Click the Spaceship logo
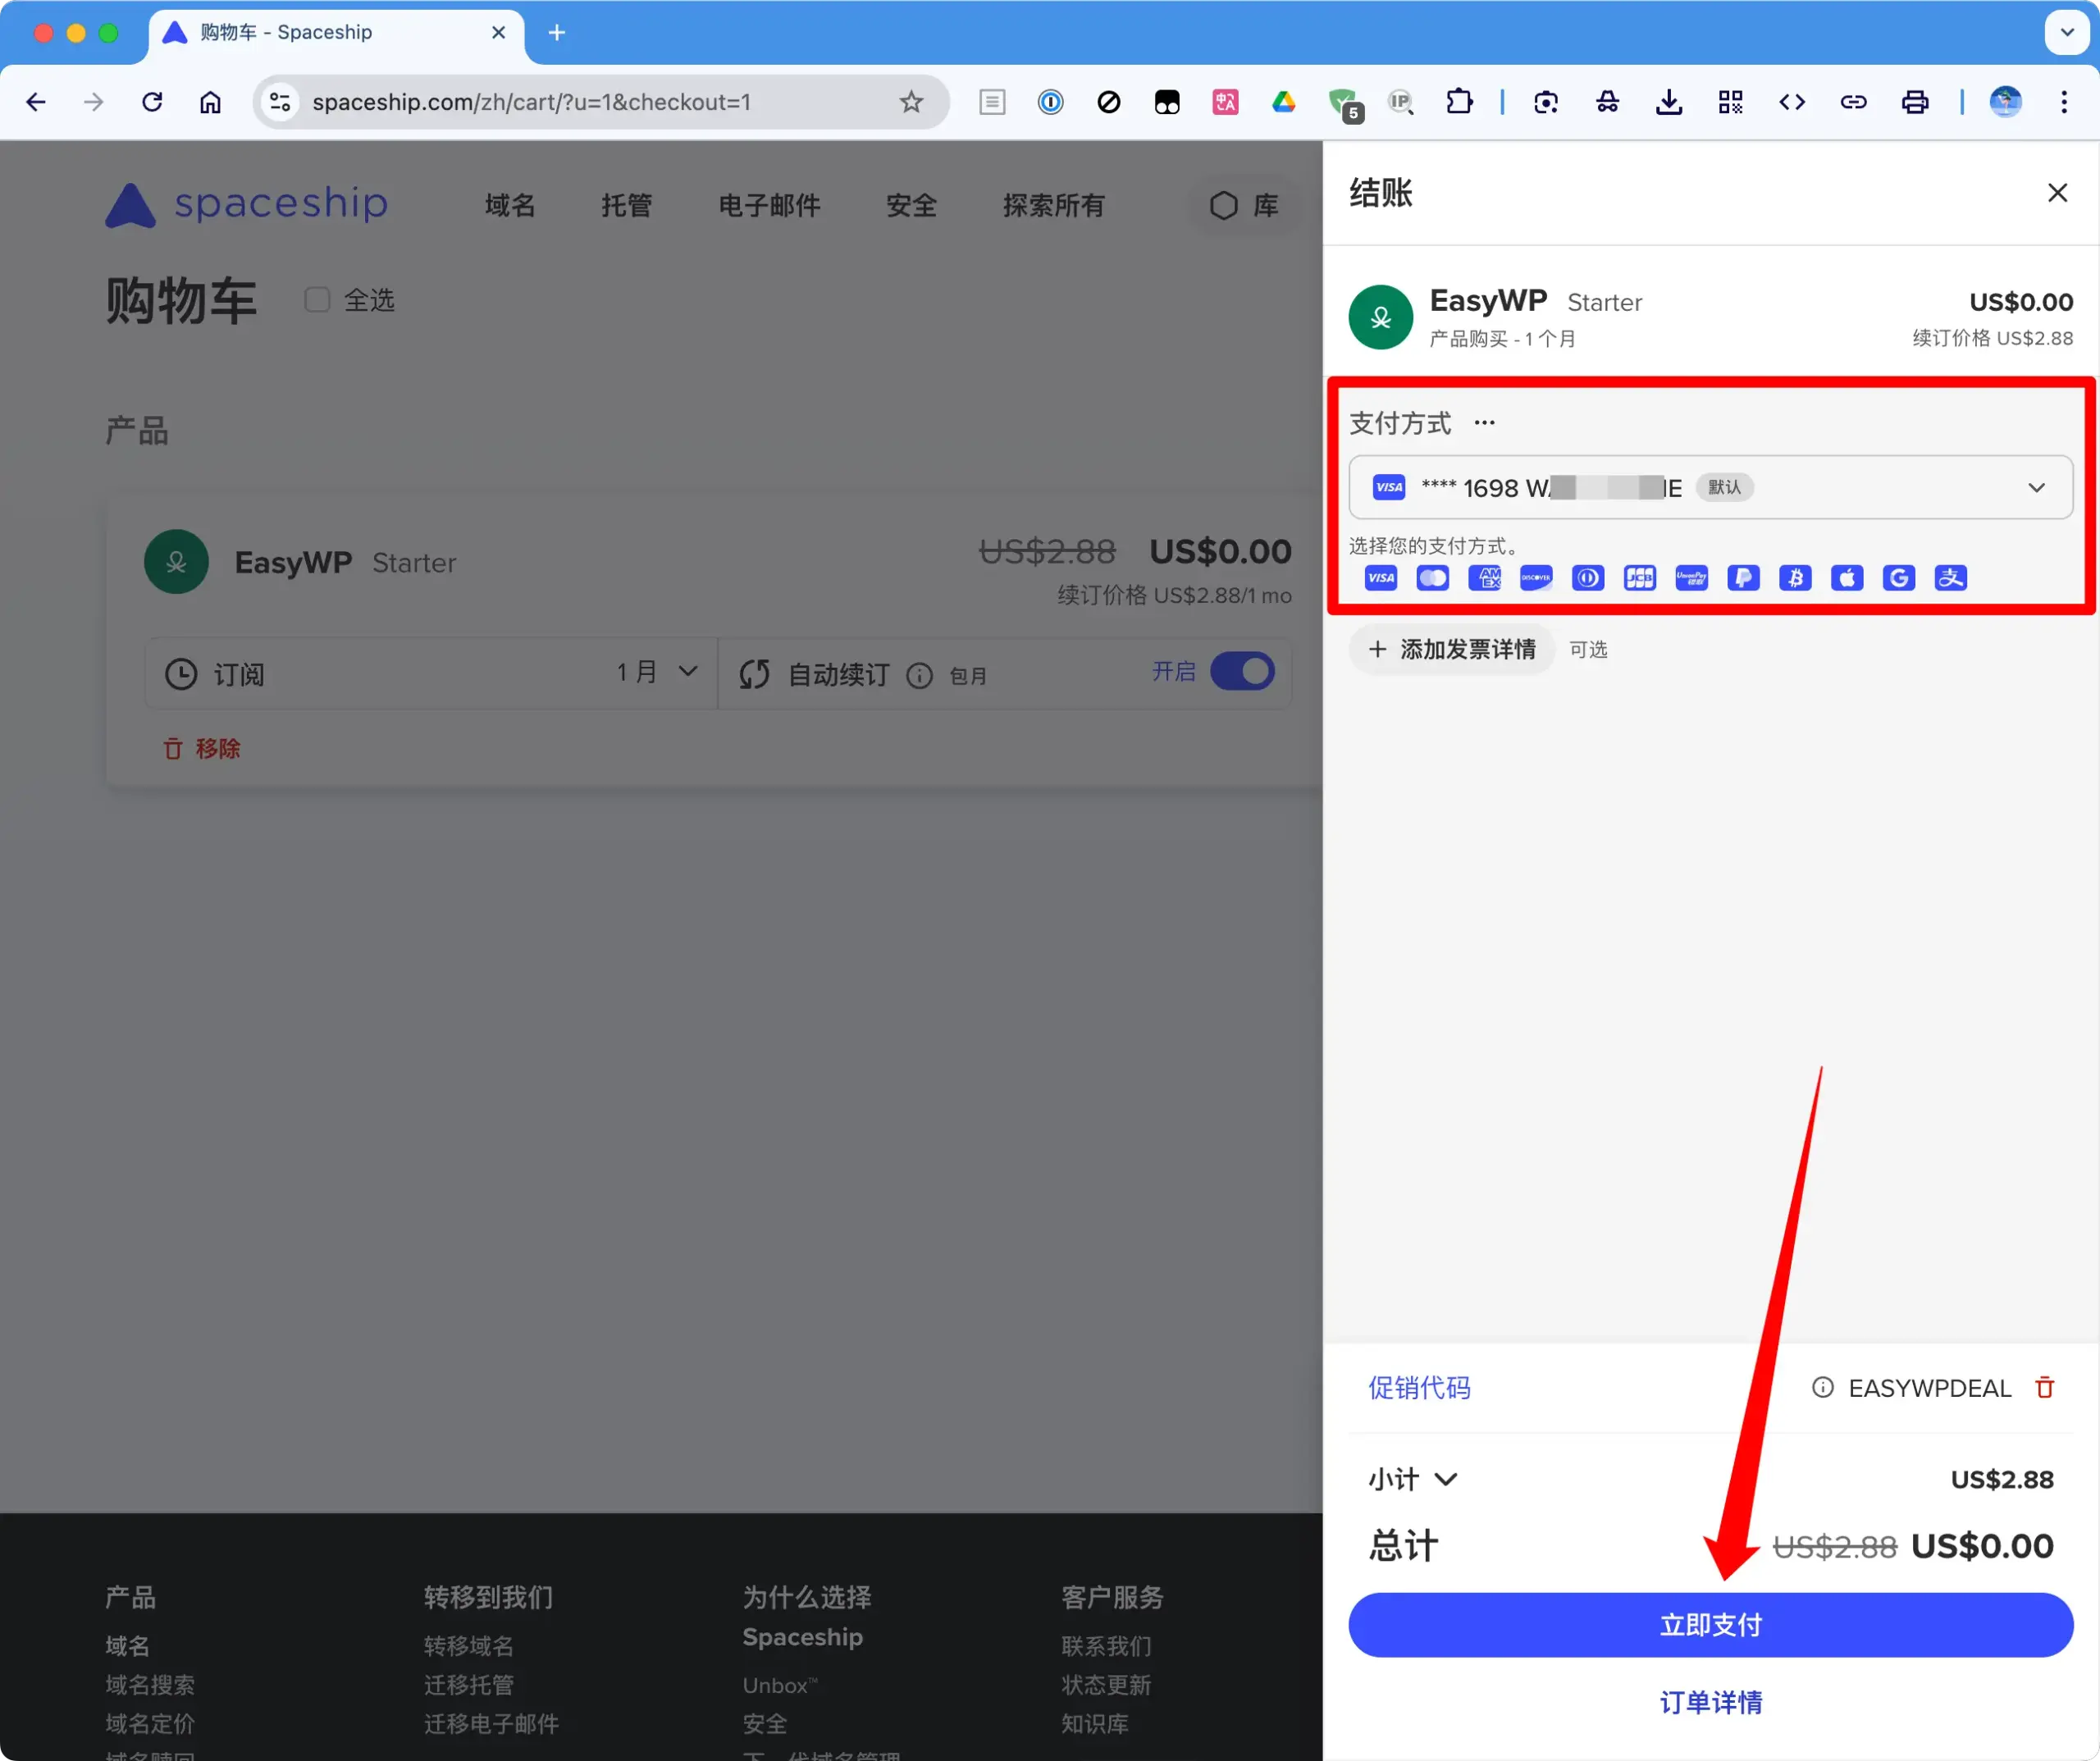Screen dimensions: 2100x1761 (247, 204)
